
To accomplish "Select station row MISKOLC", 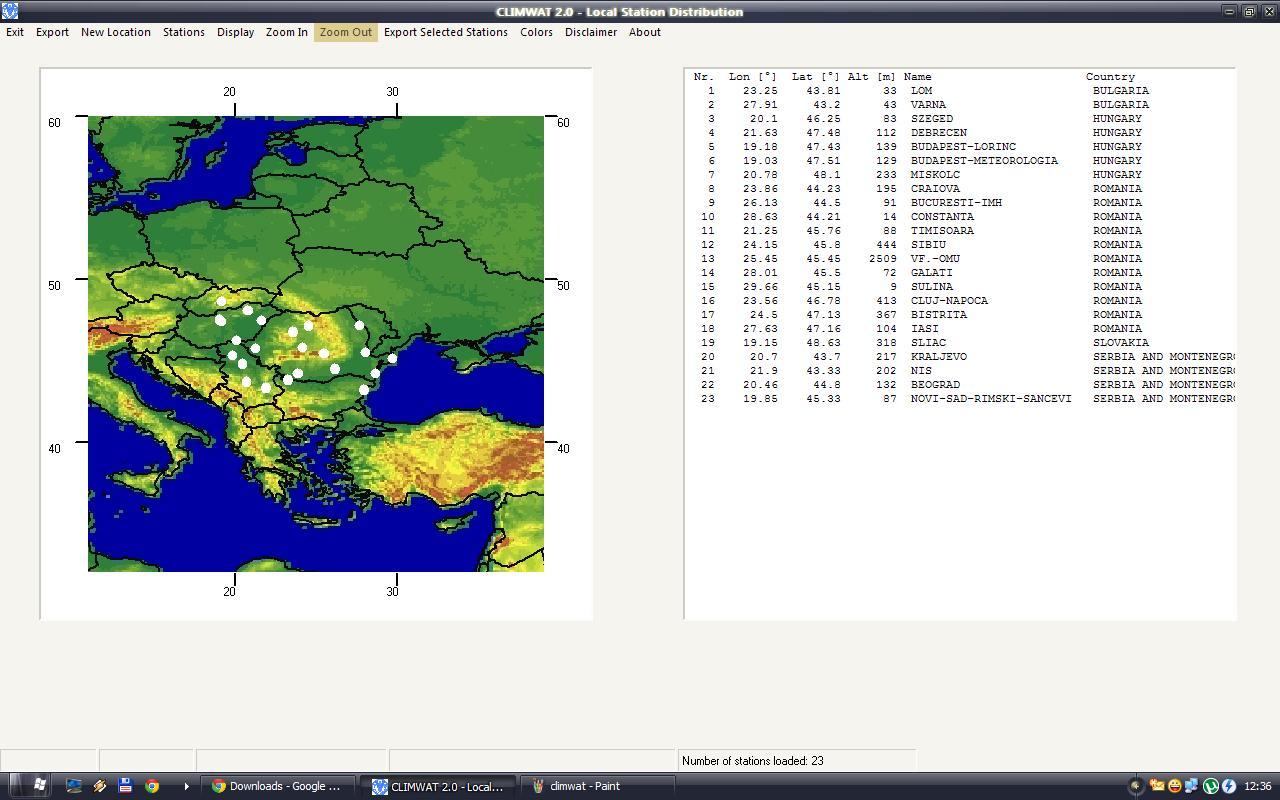I will click(x=960, y=174).
